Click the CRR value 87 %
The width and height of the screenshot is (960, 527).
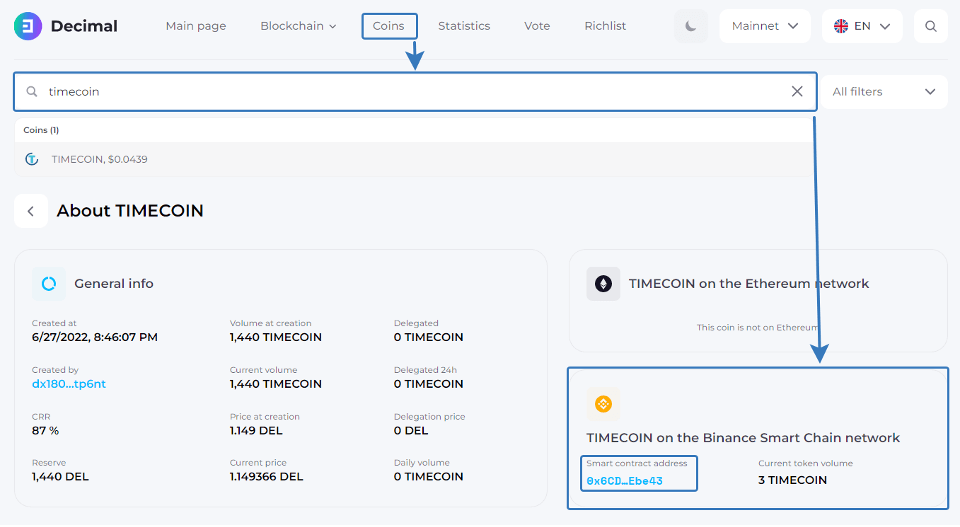coord(45,431)
